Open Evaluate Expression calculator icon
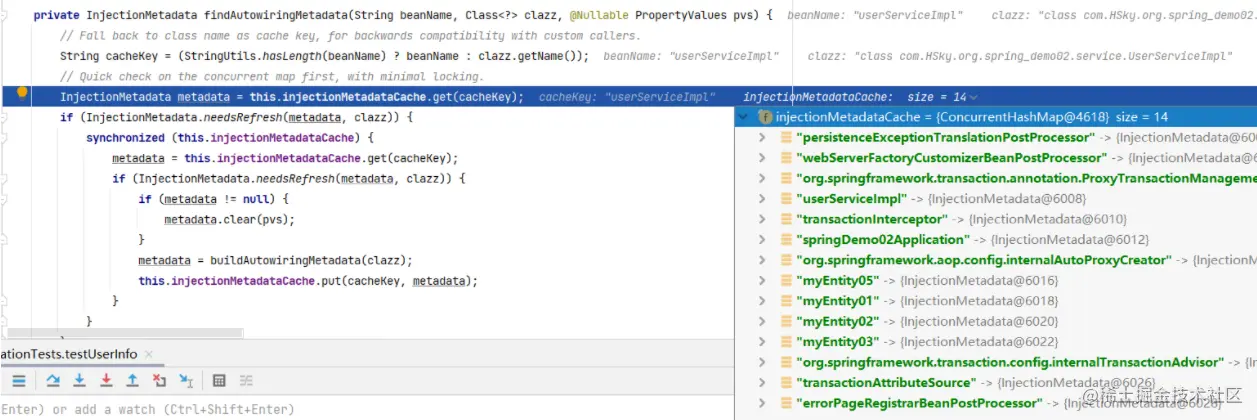Image resolution: width=1257 pixels, height=420 pixels. coord(219,381)
